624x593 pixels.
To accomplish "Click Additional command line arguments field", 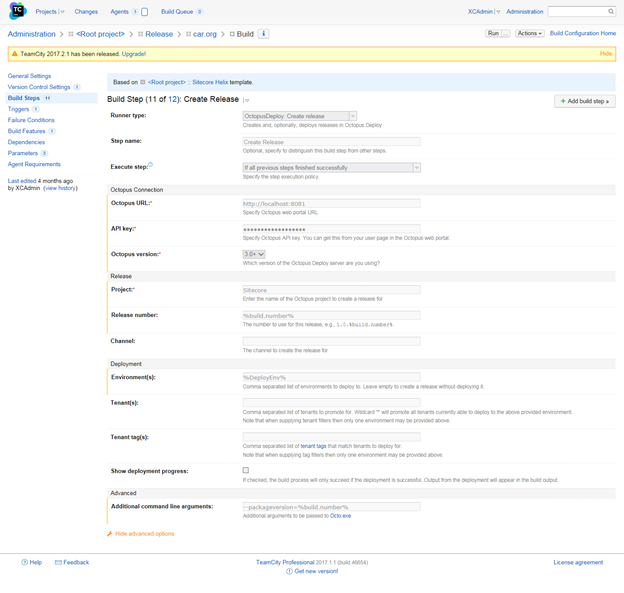I will pyautogui.click(x=332, y=507).
